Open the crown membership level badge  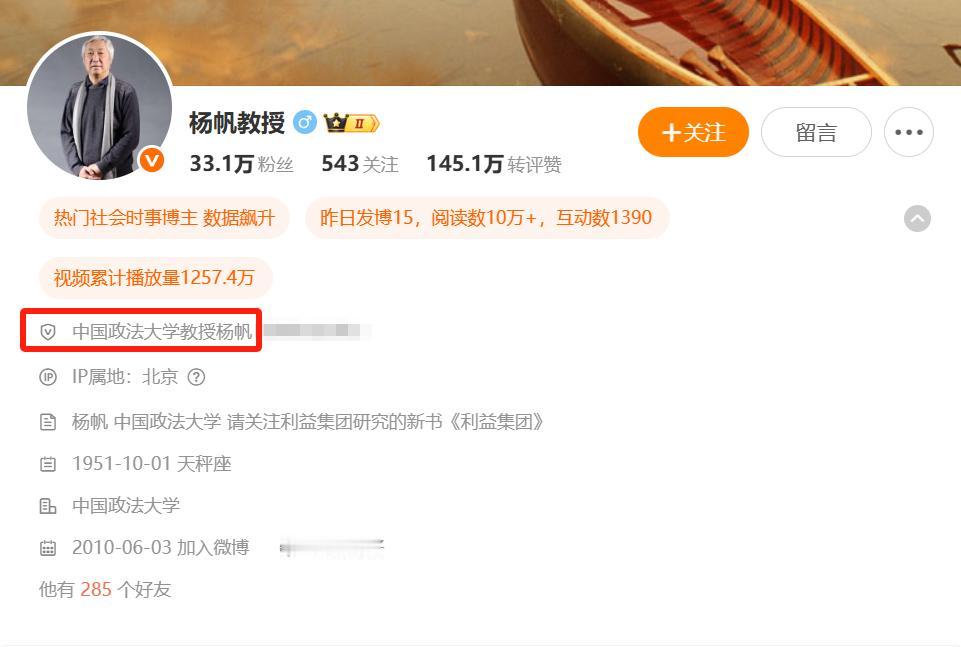click(x=351, y=123)
